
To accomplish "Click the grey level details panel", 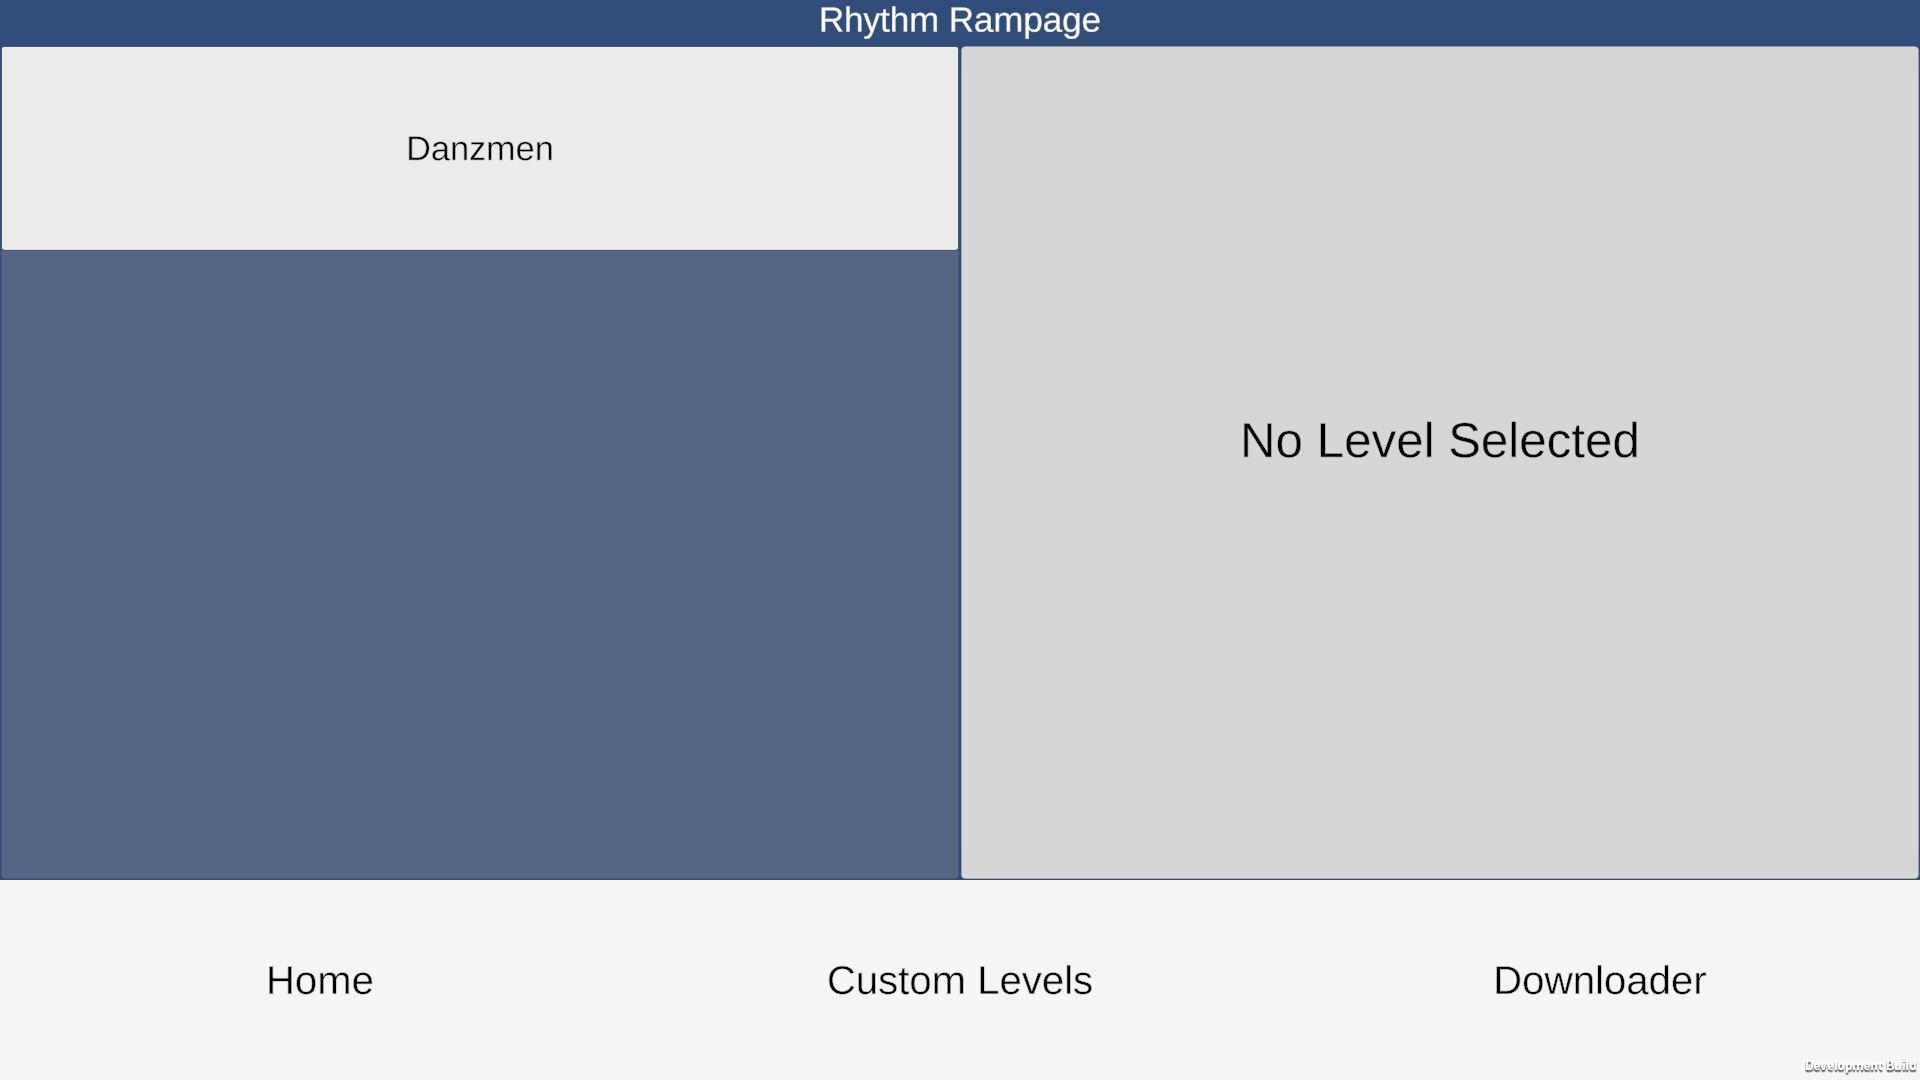I will [1439, 700].
